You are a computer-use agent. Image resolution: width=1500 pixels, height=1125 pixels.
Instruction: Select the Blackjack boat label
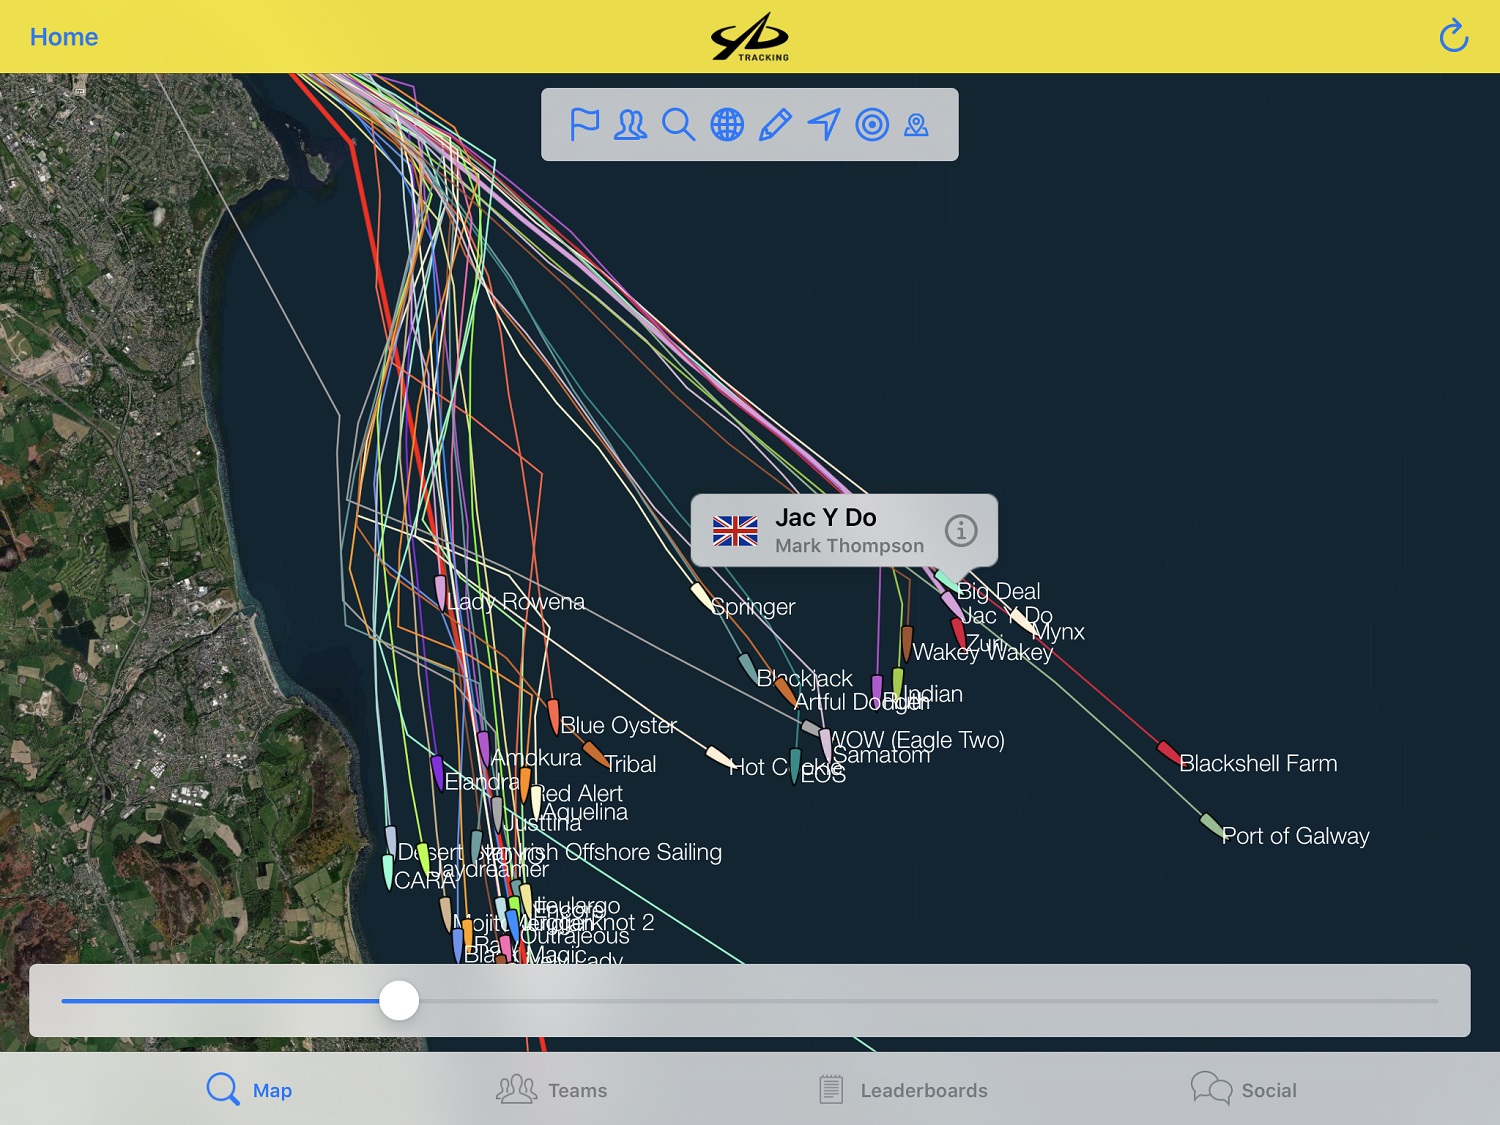804,678
